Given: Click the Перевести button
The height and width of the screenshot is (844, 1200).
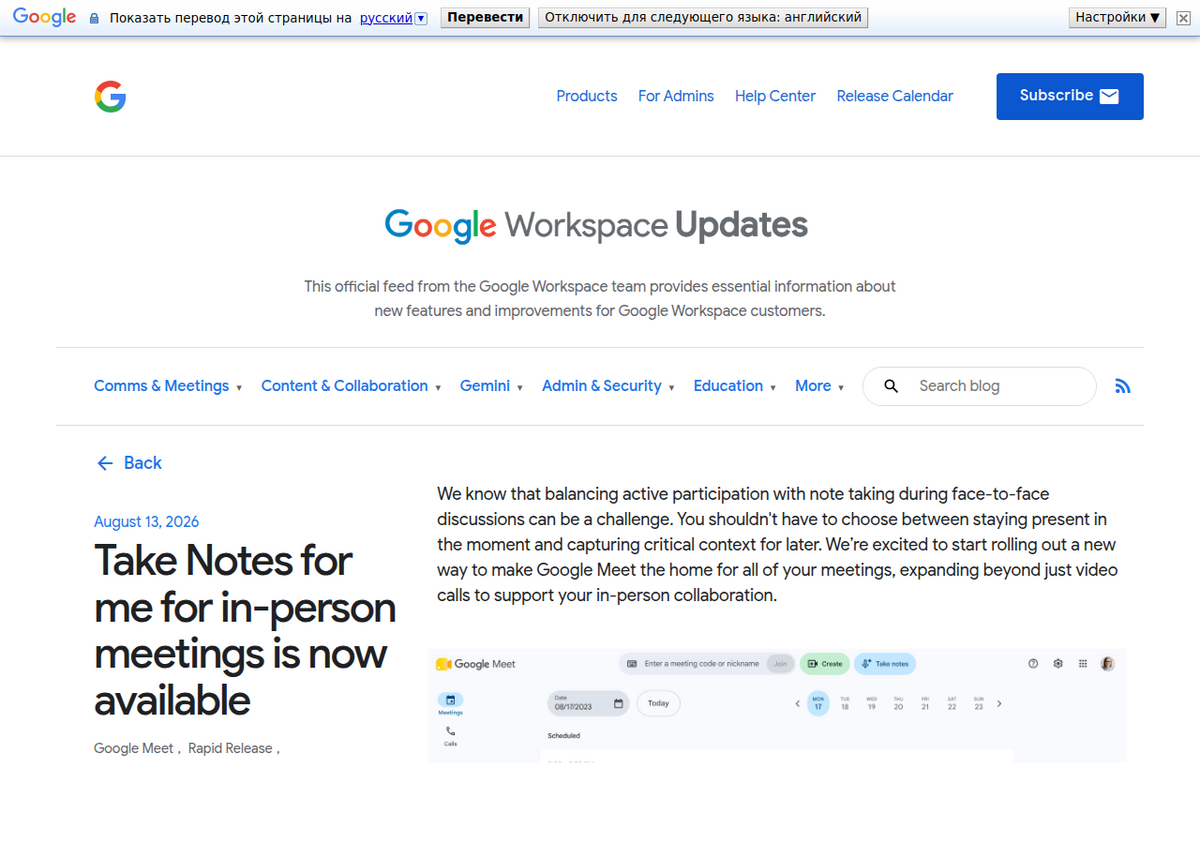Looking at the screenshot, I should tap(485, 17).
